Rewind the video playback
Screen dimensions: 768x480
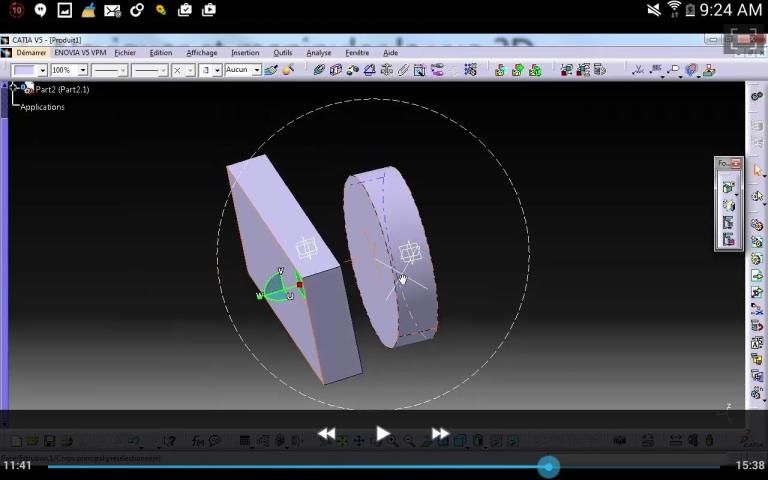click(327, 433)
